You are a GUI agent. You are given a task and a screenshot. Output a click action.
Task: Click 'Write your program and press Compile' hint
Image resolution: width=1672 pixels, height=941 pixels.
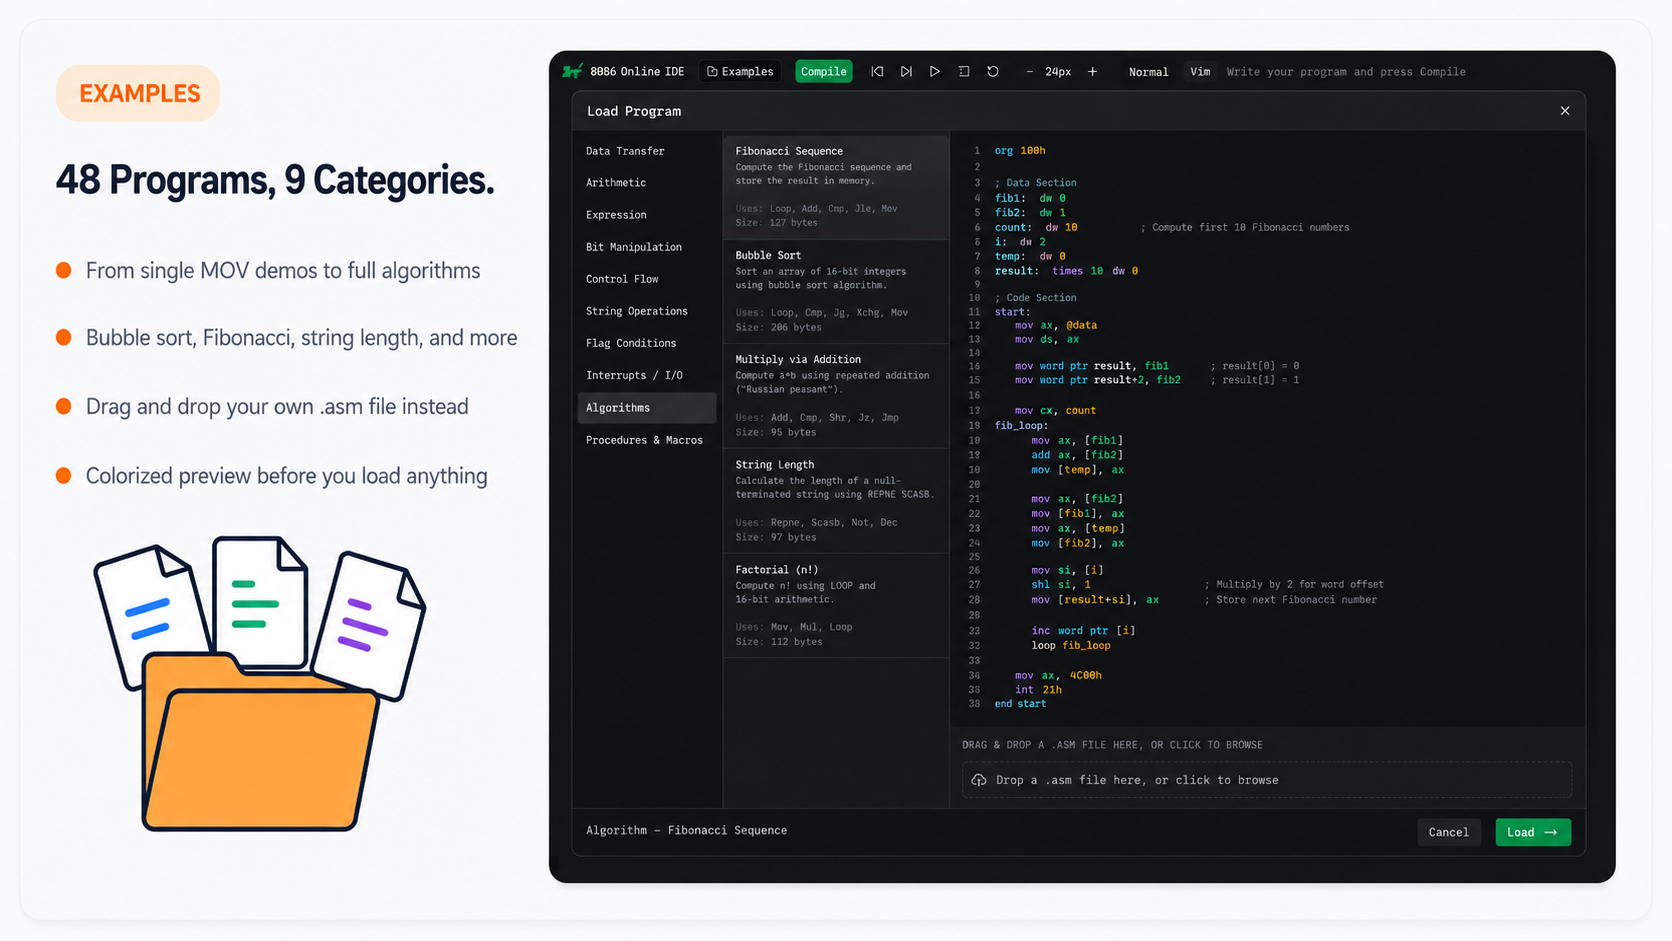1346,72
